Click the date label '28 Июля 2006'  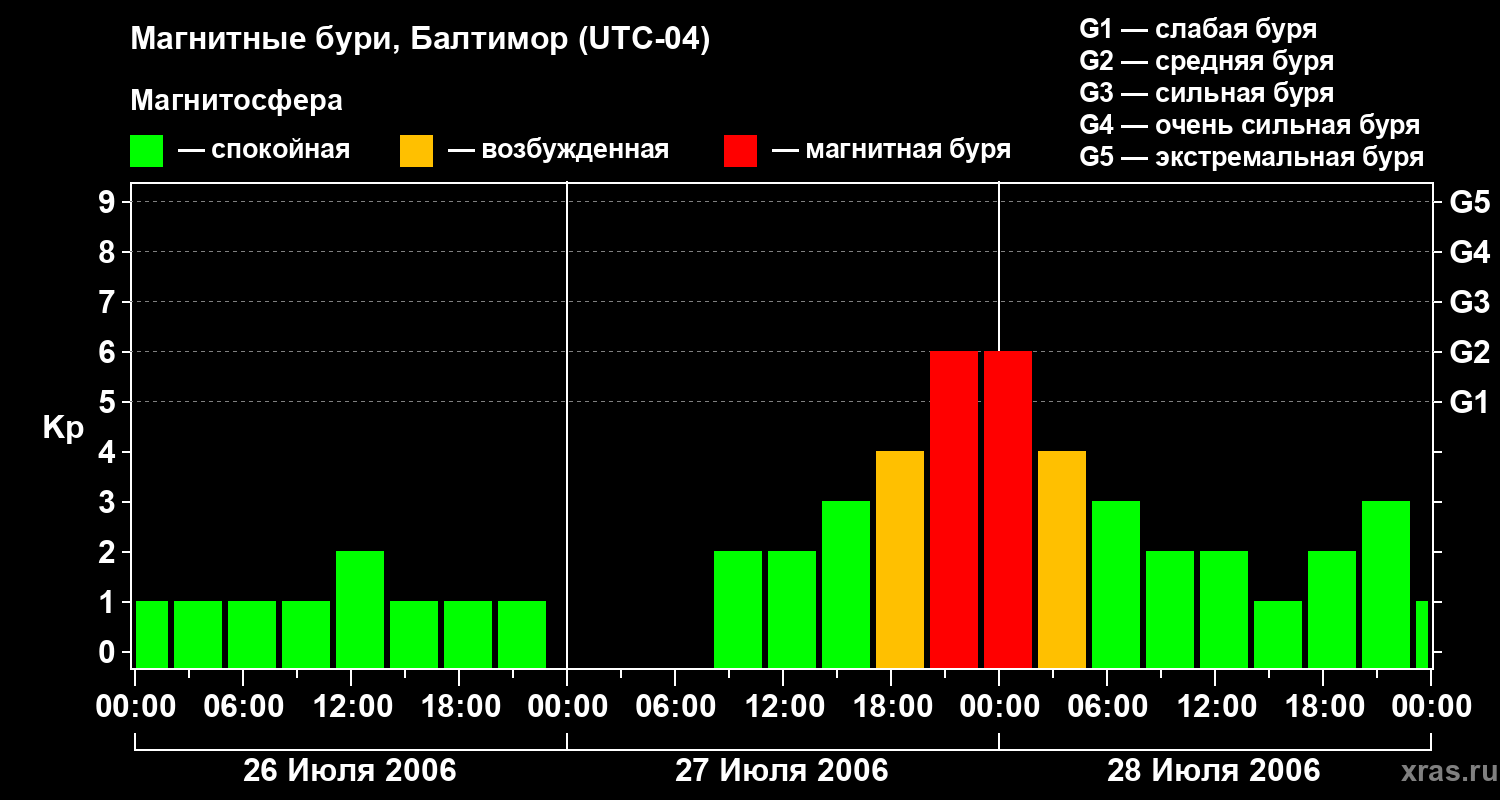(x=1213, y=771)
